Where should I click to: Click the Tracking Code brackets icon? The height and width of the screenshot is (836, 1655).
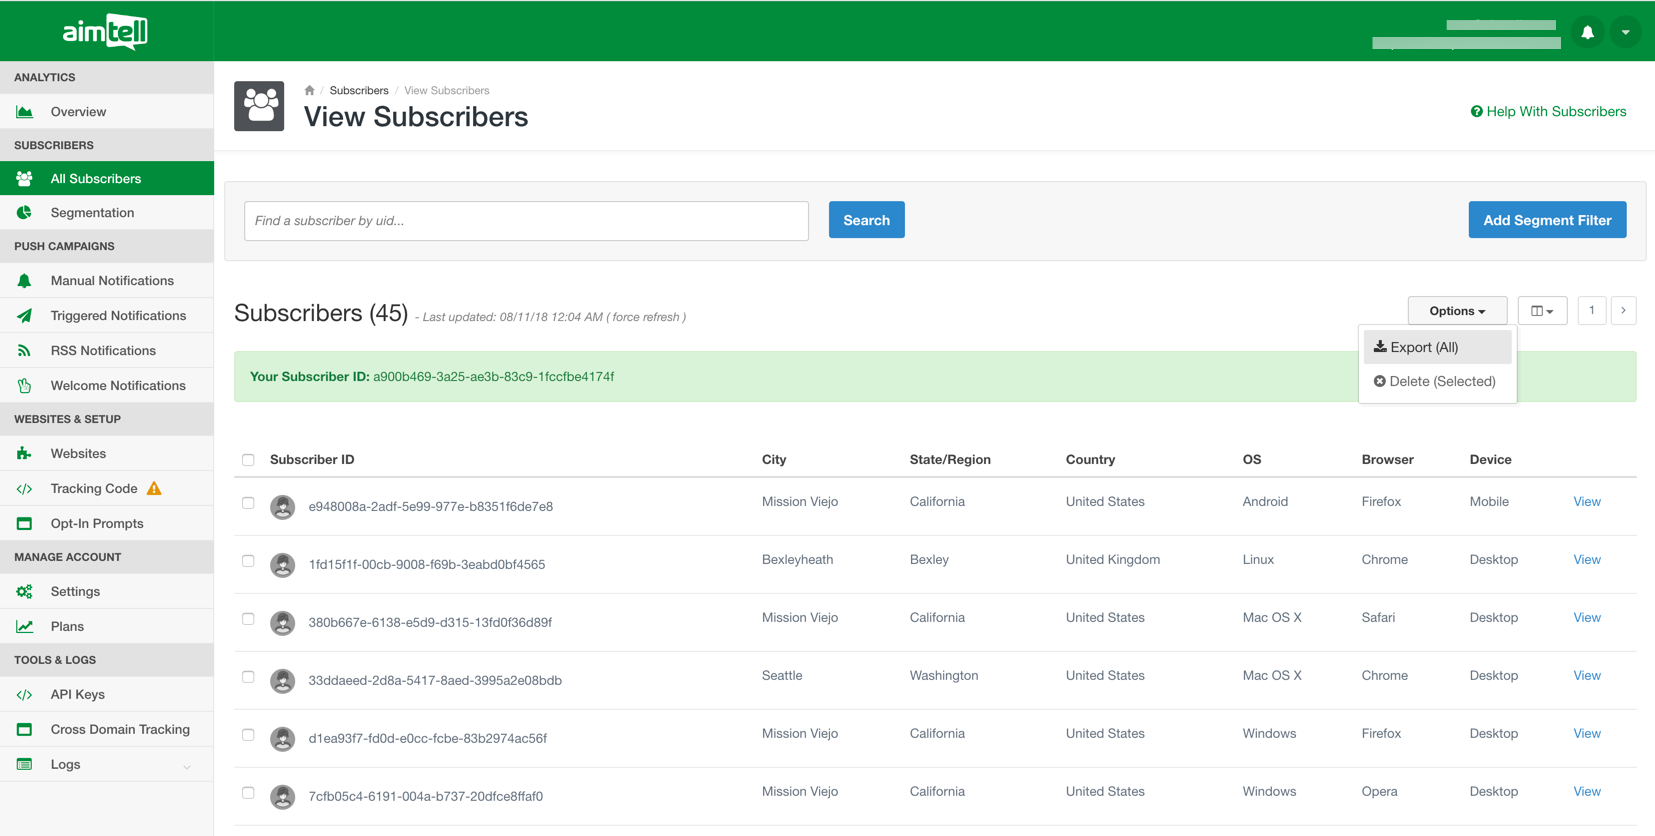point(24,489)
